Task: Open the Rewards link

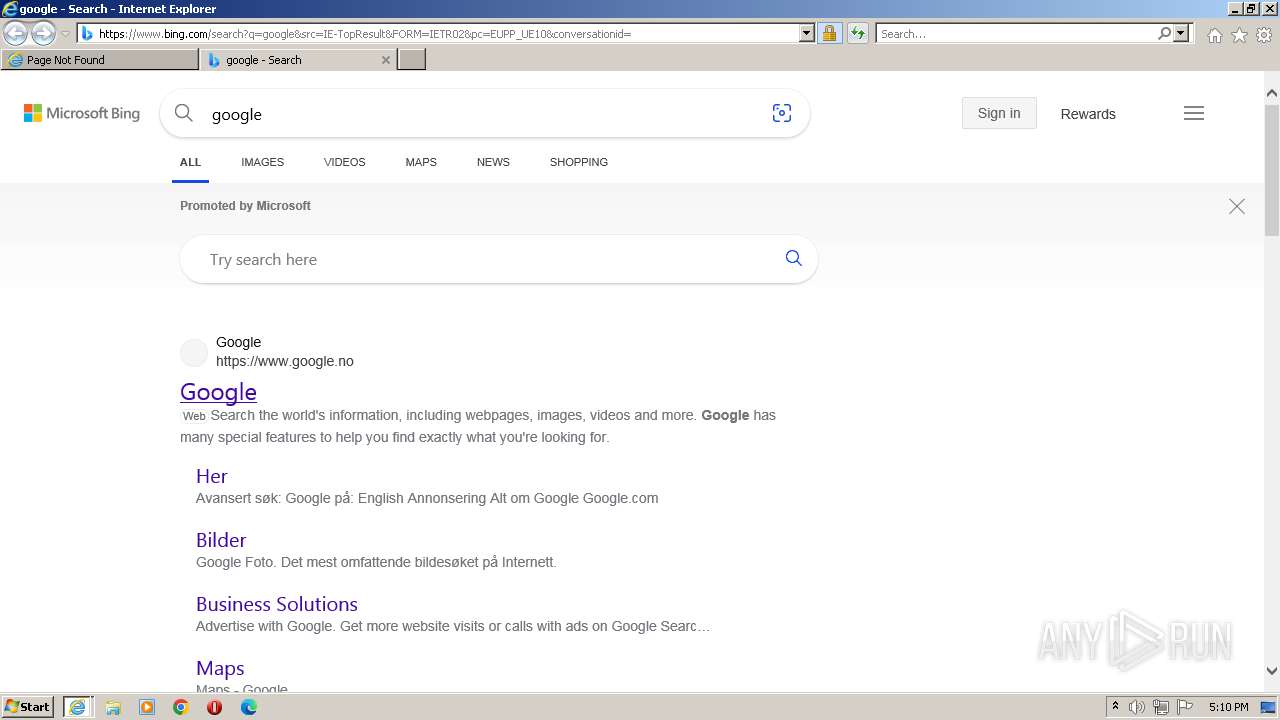Action: click(x=1088, y=114)
